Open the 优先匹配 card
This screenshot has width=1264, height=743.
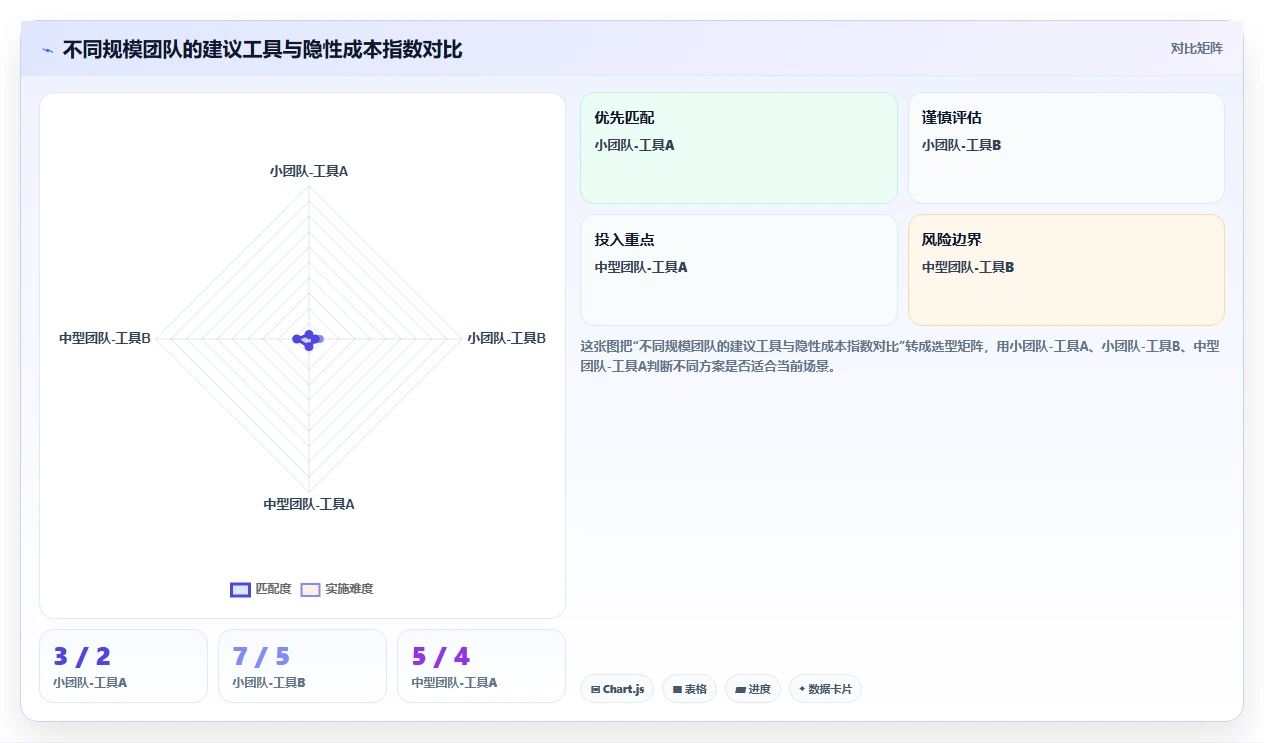tap(739, 148)
